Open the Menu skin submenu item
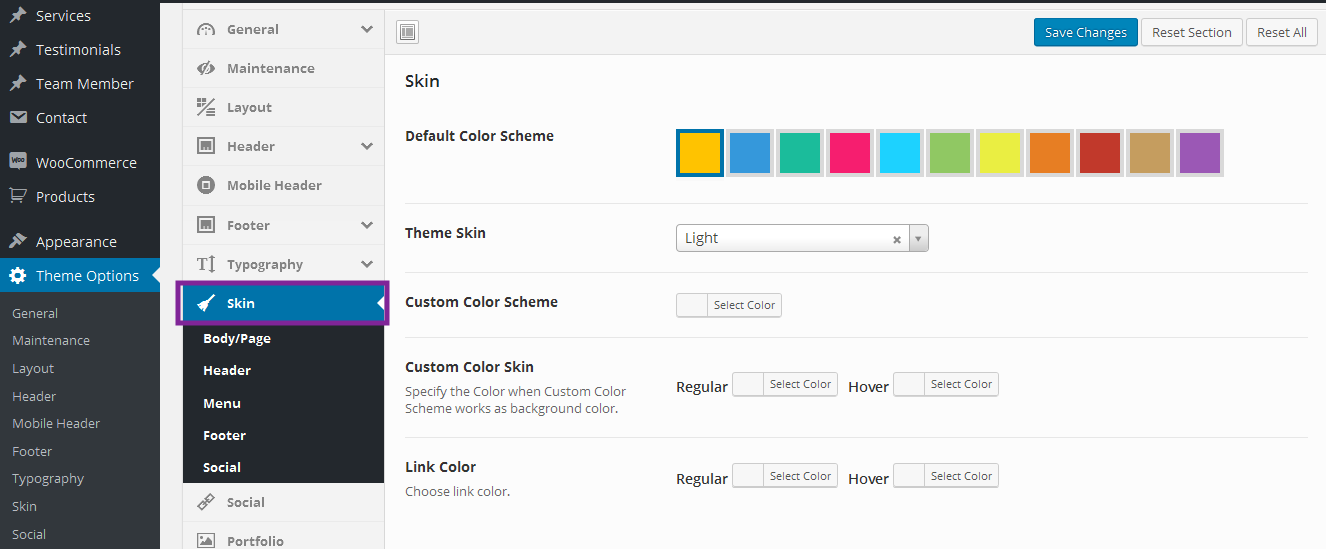Viewport: 1326px width, 549px height. click(x=222, y=403)
